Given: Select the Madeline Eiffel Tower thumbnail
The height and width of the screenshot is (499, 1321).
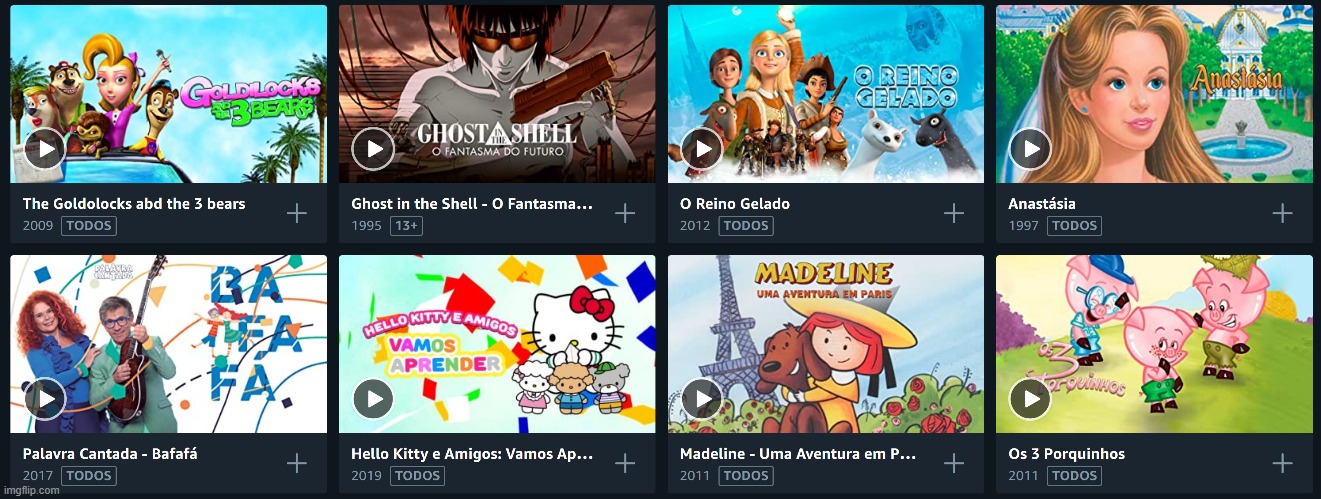Looking at the screenshot, I should (x=826, y=344).
